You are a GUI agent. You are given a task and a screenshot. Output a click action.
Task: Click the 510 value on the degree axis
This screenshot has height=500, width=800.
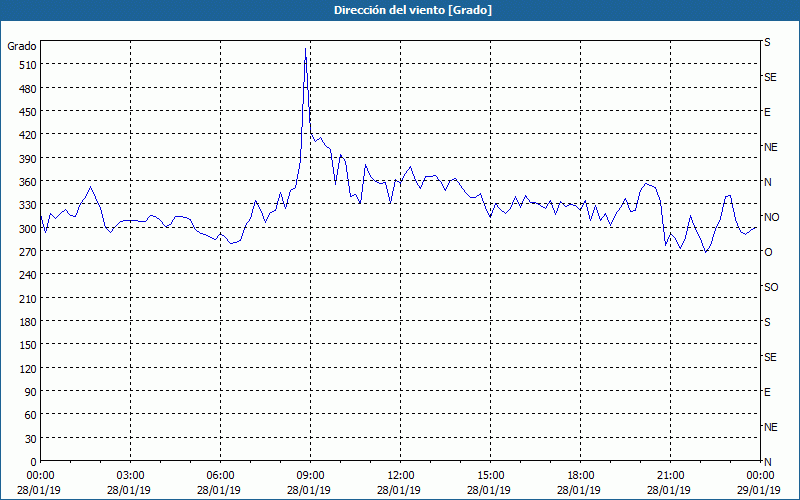click(28, 65)
